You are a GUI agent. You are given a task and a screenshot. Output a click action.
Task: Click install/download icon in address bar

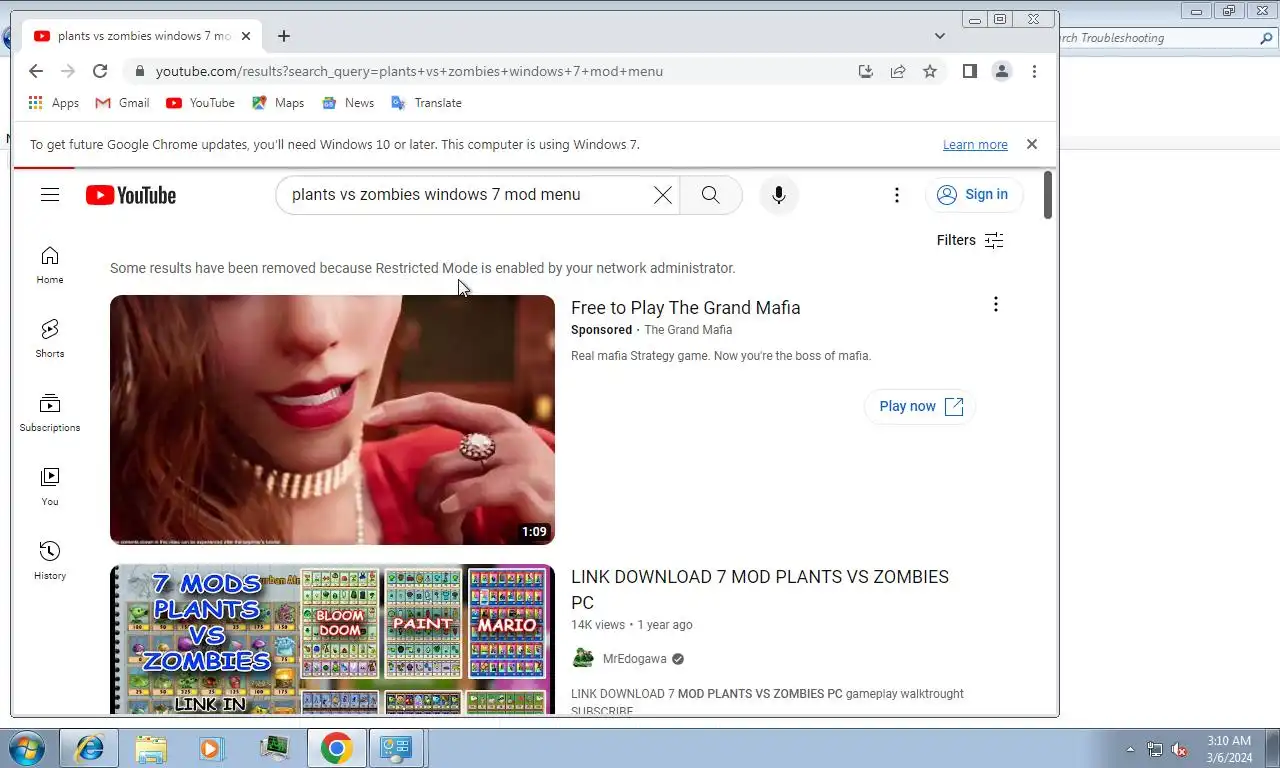point(866,71)
